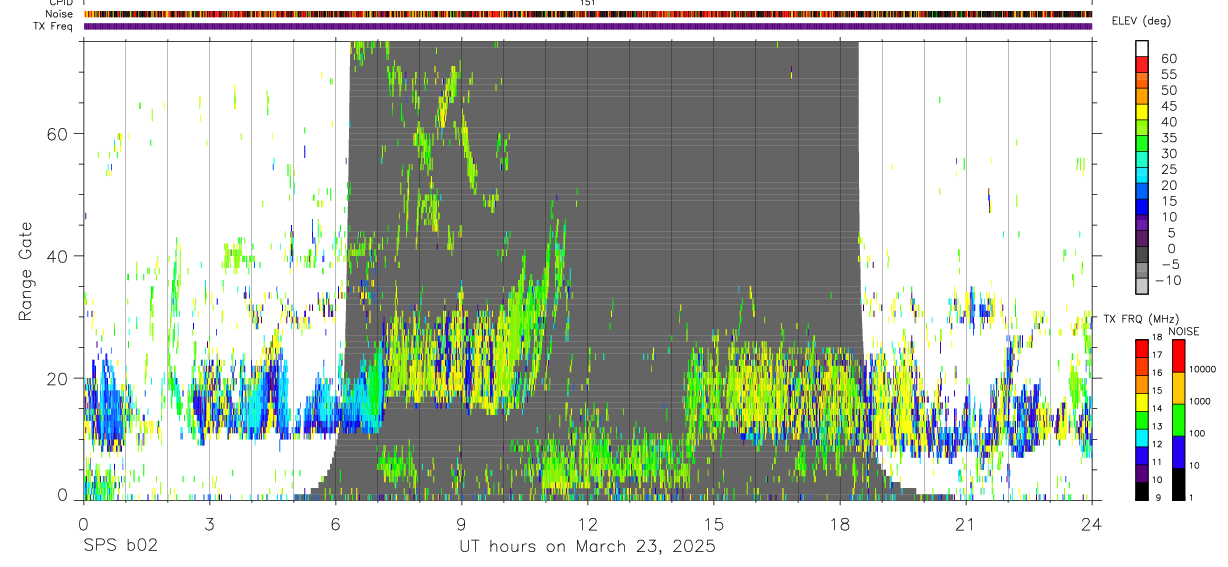Click the 'Range Gate' y-axis label
This screenshot has width=1228, height=567.
point(25,273)
